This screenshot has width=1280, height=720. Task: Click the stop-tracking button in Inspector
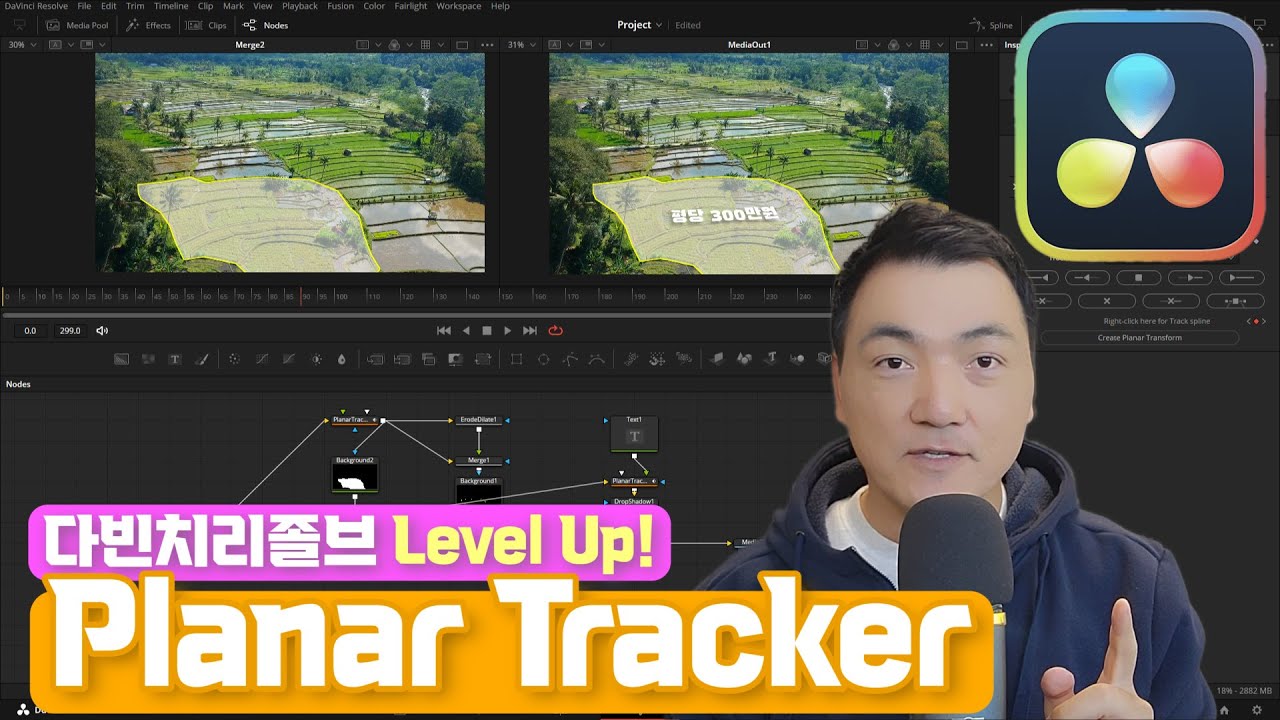pyautogui.click(x=1138, y=277)
